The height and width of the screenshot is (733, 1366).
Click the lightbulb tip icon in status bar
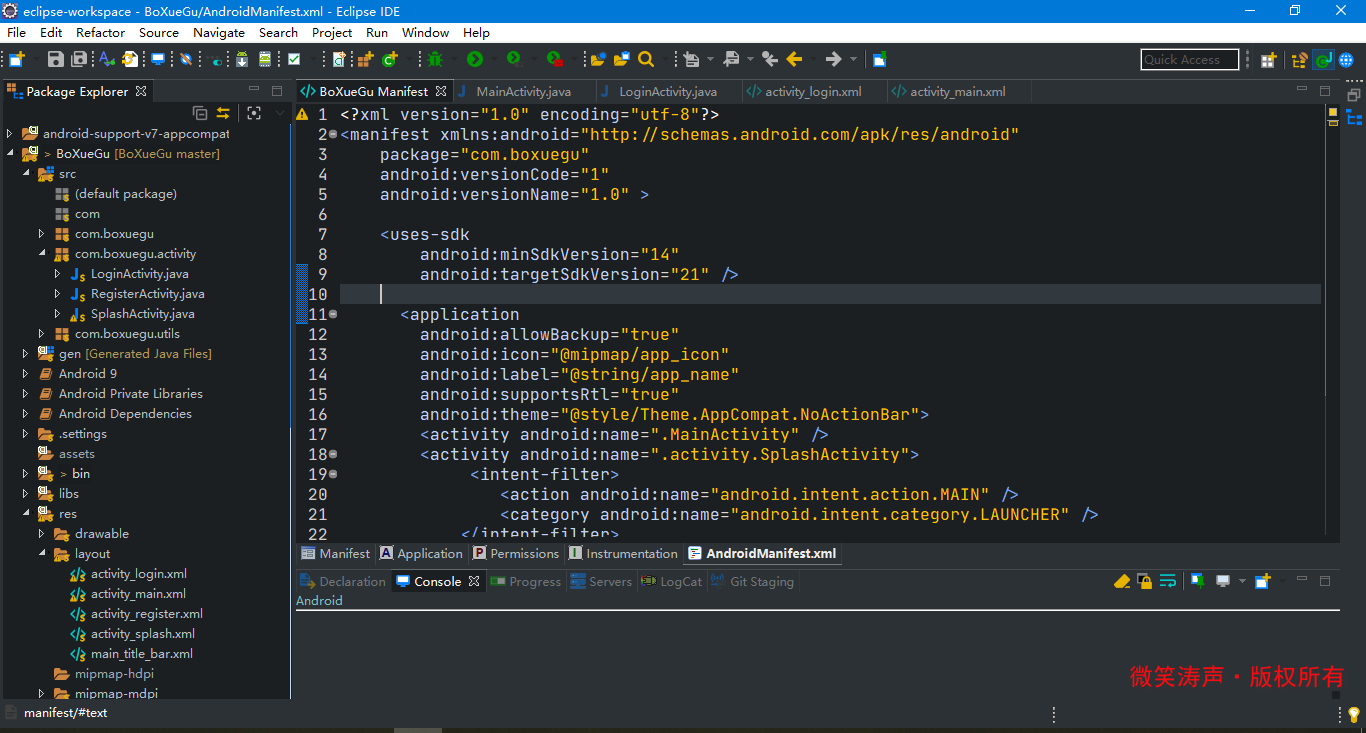click(1354, 714)
